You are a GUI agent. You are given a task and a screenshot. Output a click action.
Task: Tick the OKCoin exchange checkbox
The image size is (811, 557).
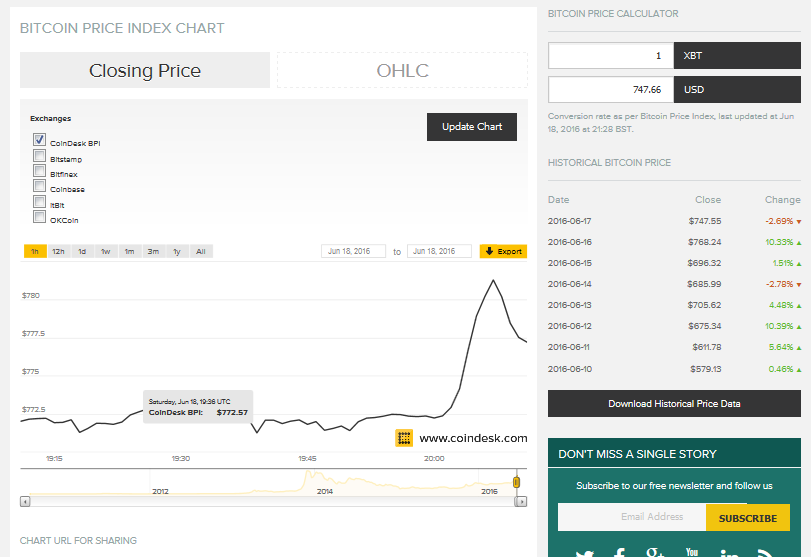coord(39,216)
